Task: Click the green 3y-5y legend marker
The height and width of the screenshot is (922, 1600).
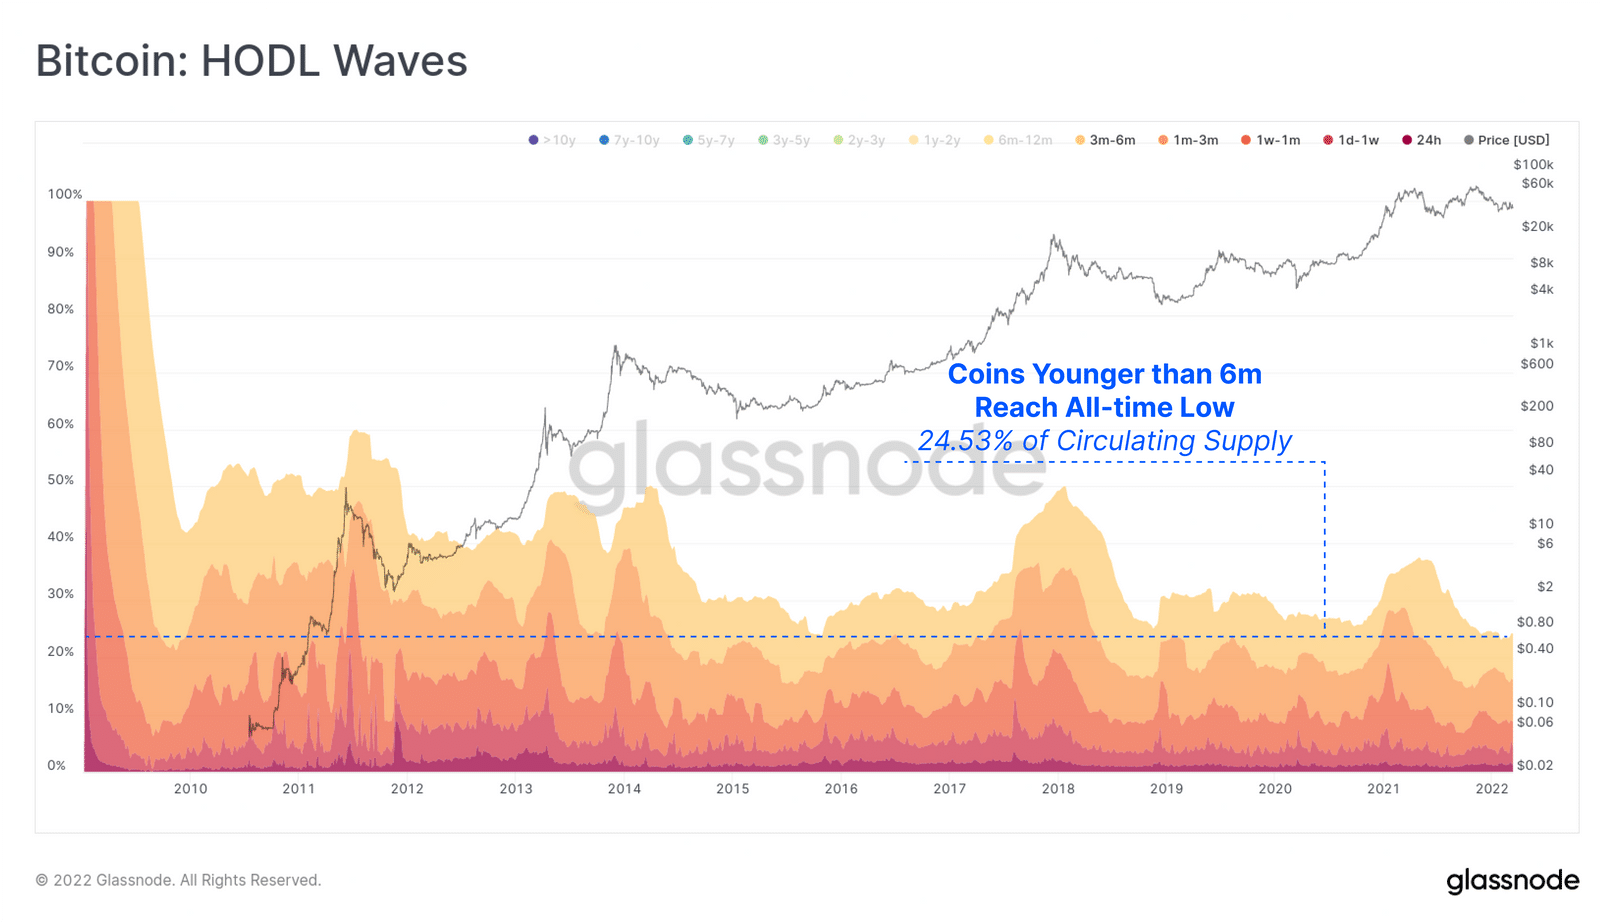Action: tap(763, 140)
